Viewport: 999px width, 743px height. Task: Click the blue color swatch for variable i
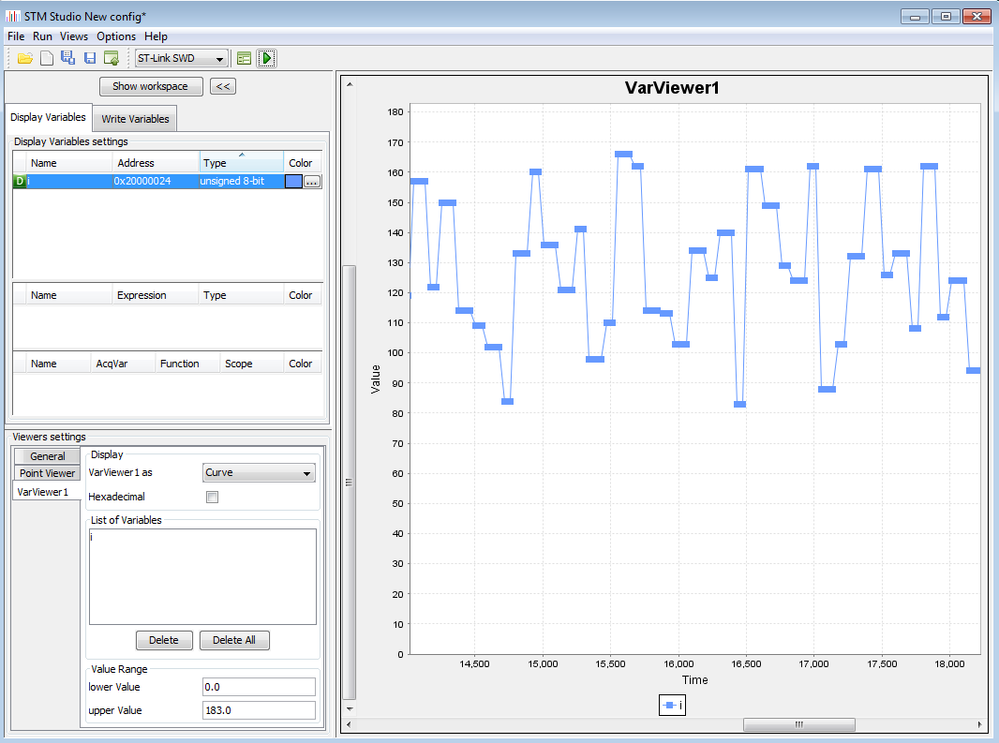[293, 182]
